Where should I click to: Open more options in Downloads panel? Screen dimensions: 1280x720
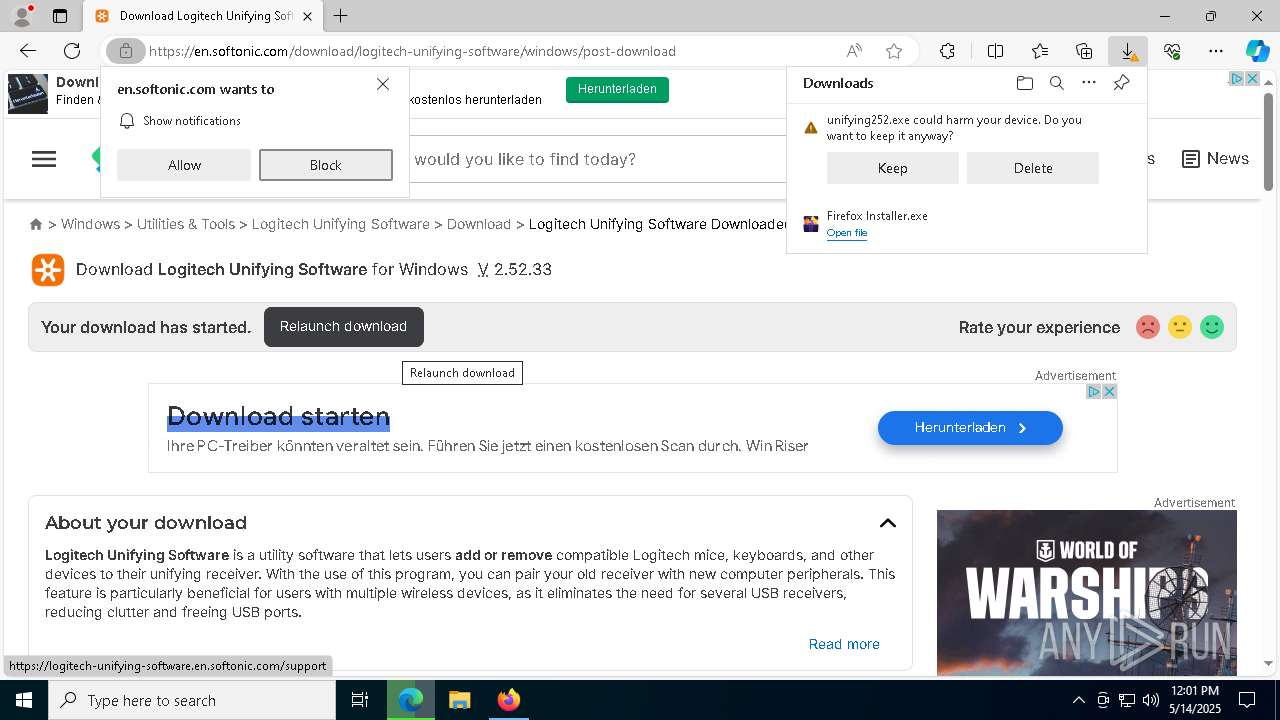1089,83
